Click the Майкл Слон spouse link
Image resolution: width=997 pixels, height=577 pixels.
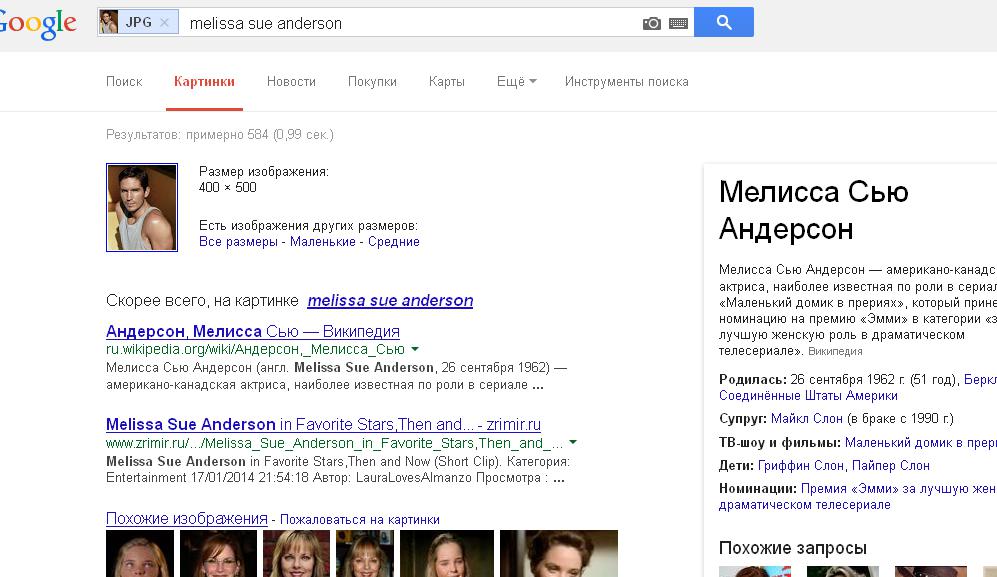(806, 419)
